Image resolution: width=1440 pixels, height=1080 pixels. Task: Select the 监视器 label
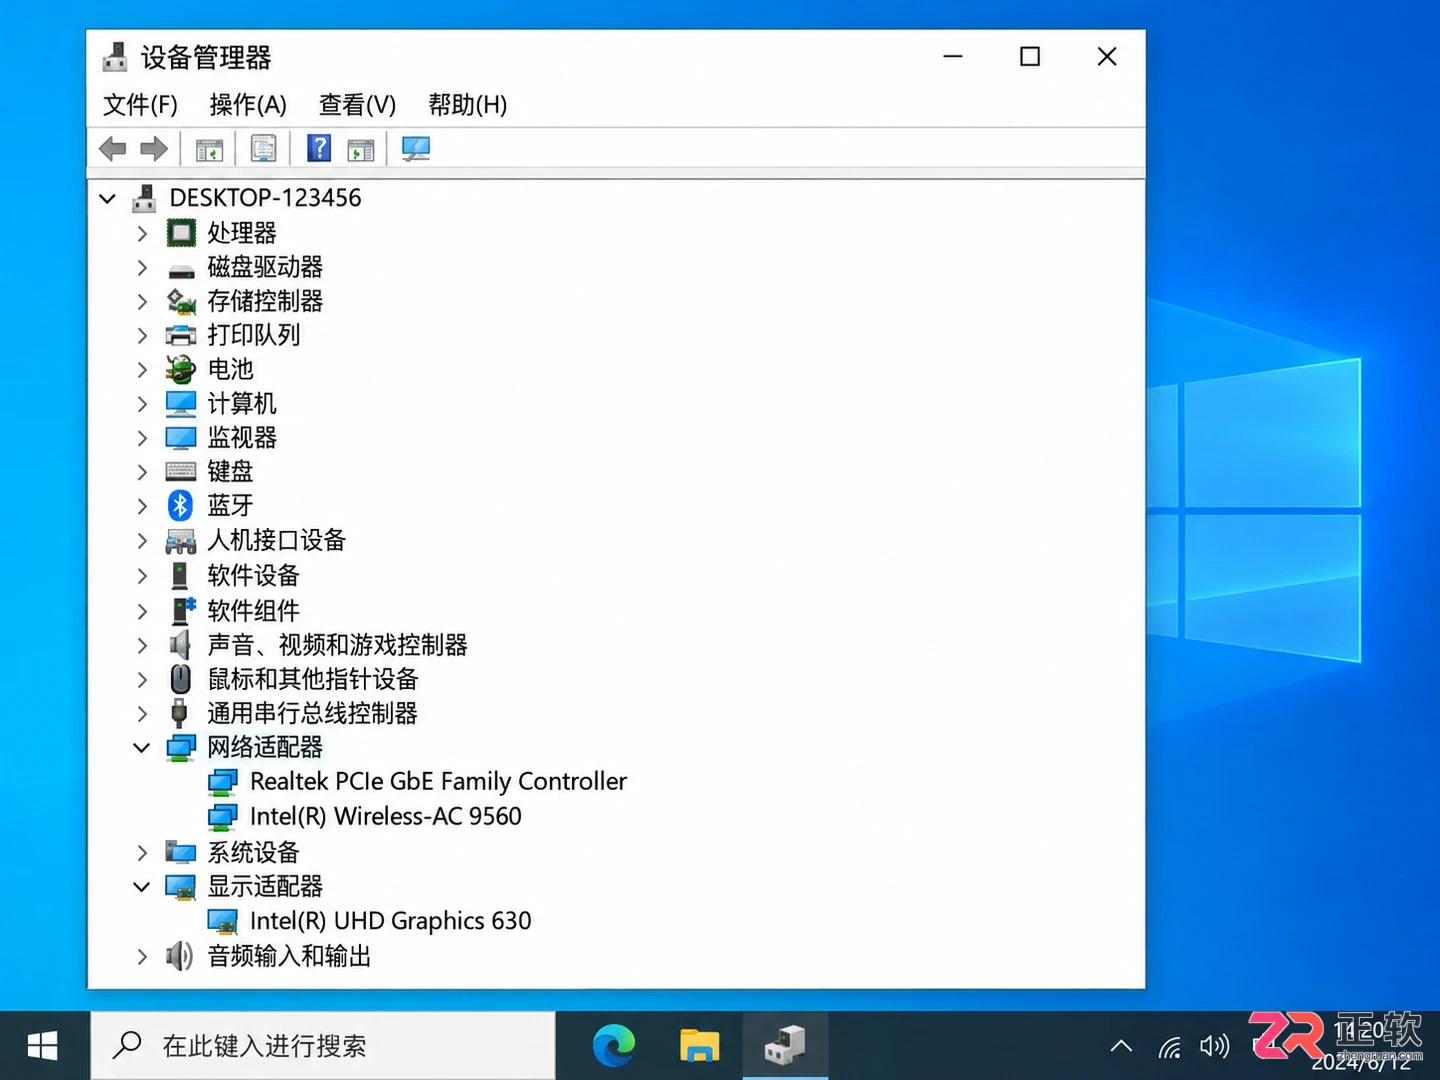coord(242,438)
